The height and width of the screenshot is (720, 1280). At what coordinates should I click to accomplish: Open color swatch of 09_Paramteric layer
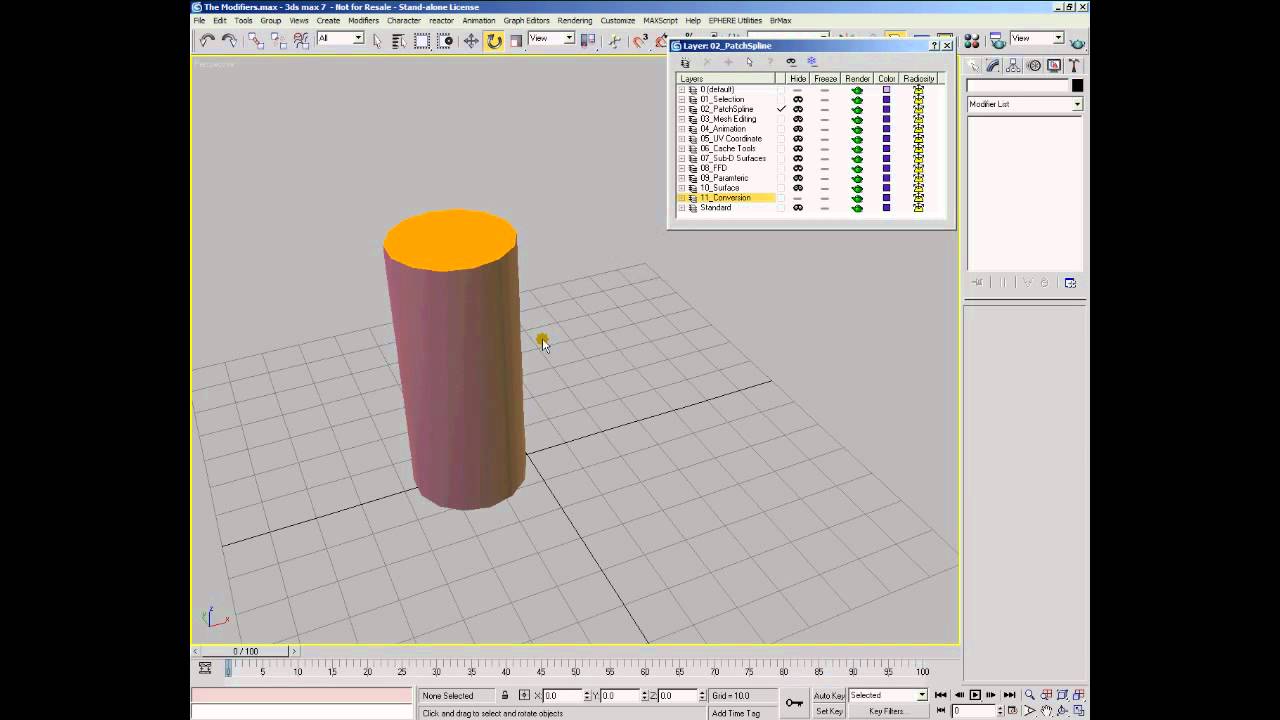click(886, 178)
